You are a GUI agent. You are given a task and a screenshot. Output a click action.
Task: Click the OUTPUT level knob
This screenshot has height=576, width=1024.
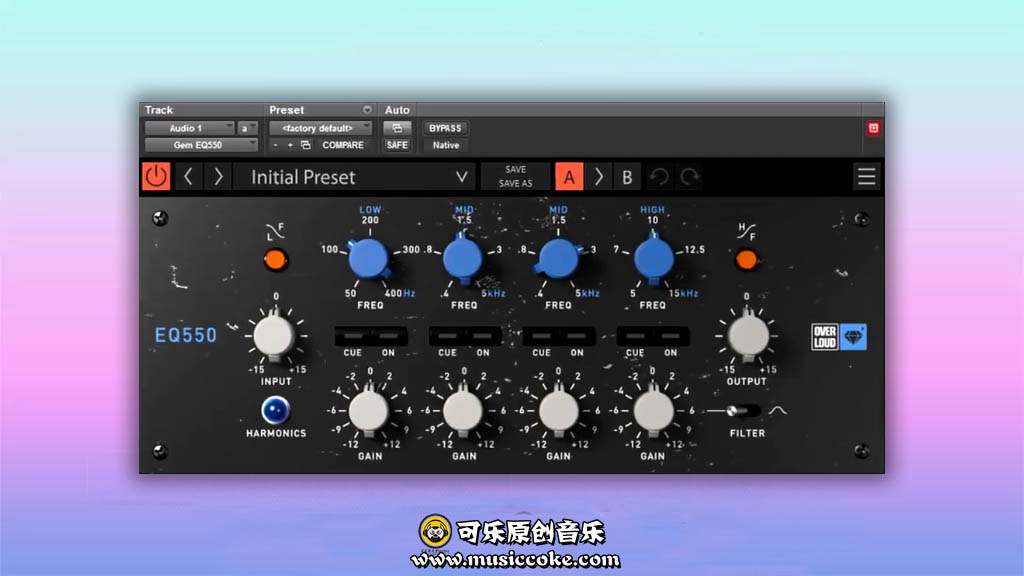pos(748,336)
